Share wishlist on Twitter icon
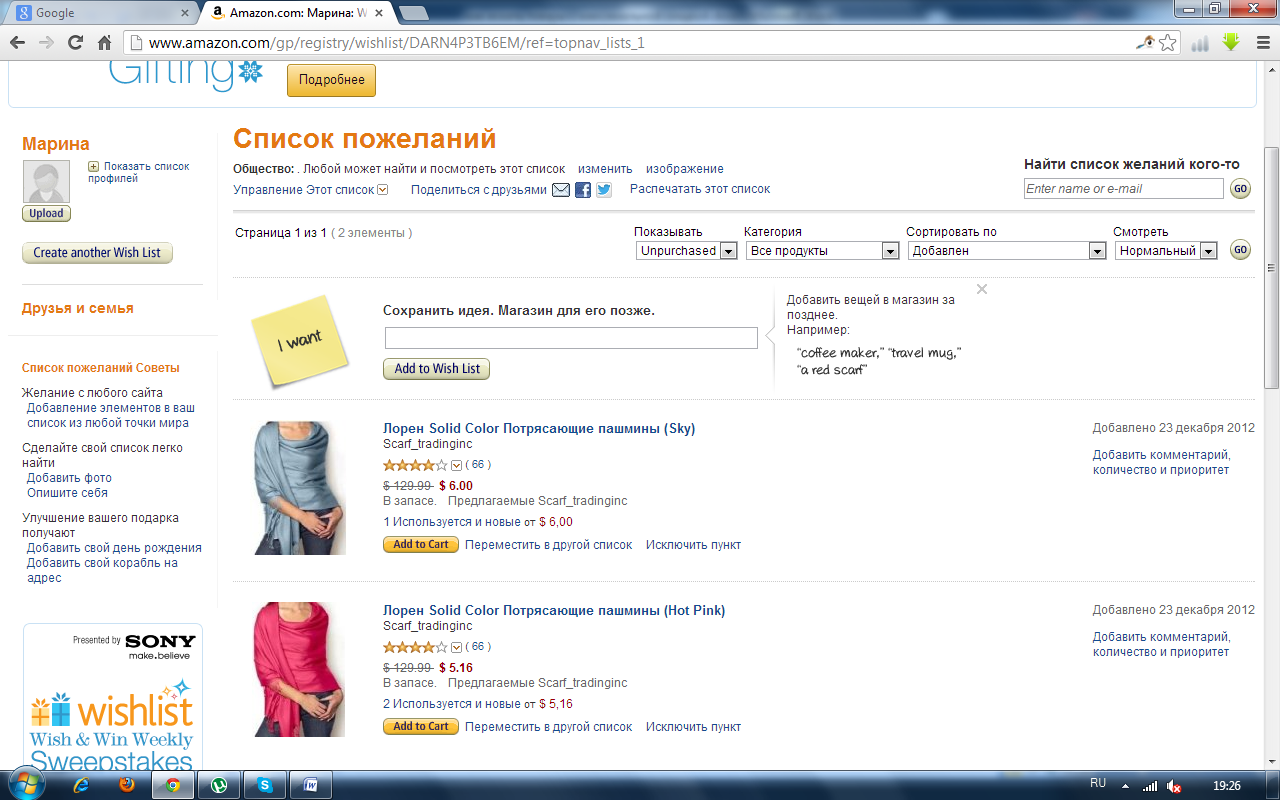Image resolution: width=1280 pixels, height=800 pixels. (604, 190)
